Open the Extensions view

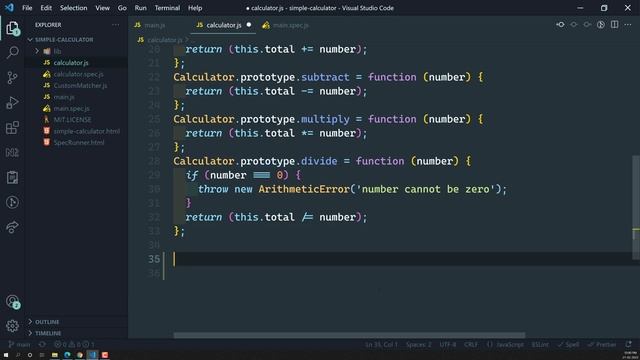click(12, 127)
